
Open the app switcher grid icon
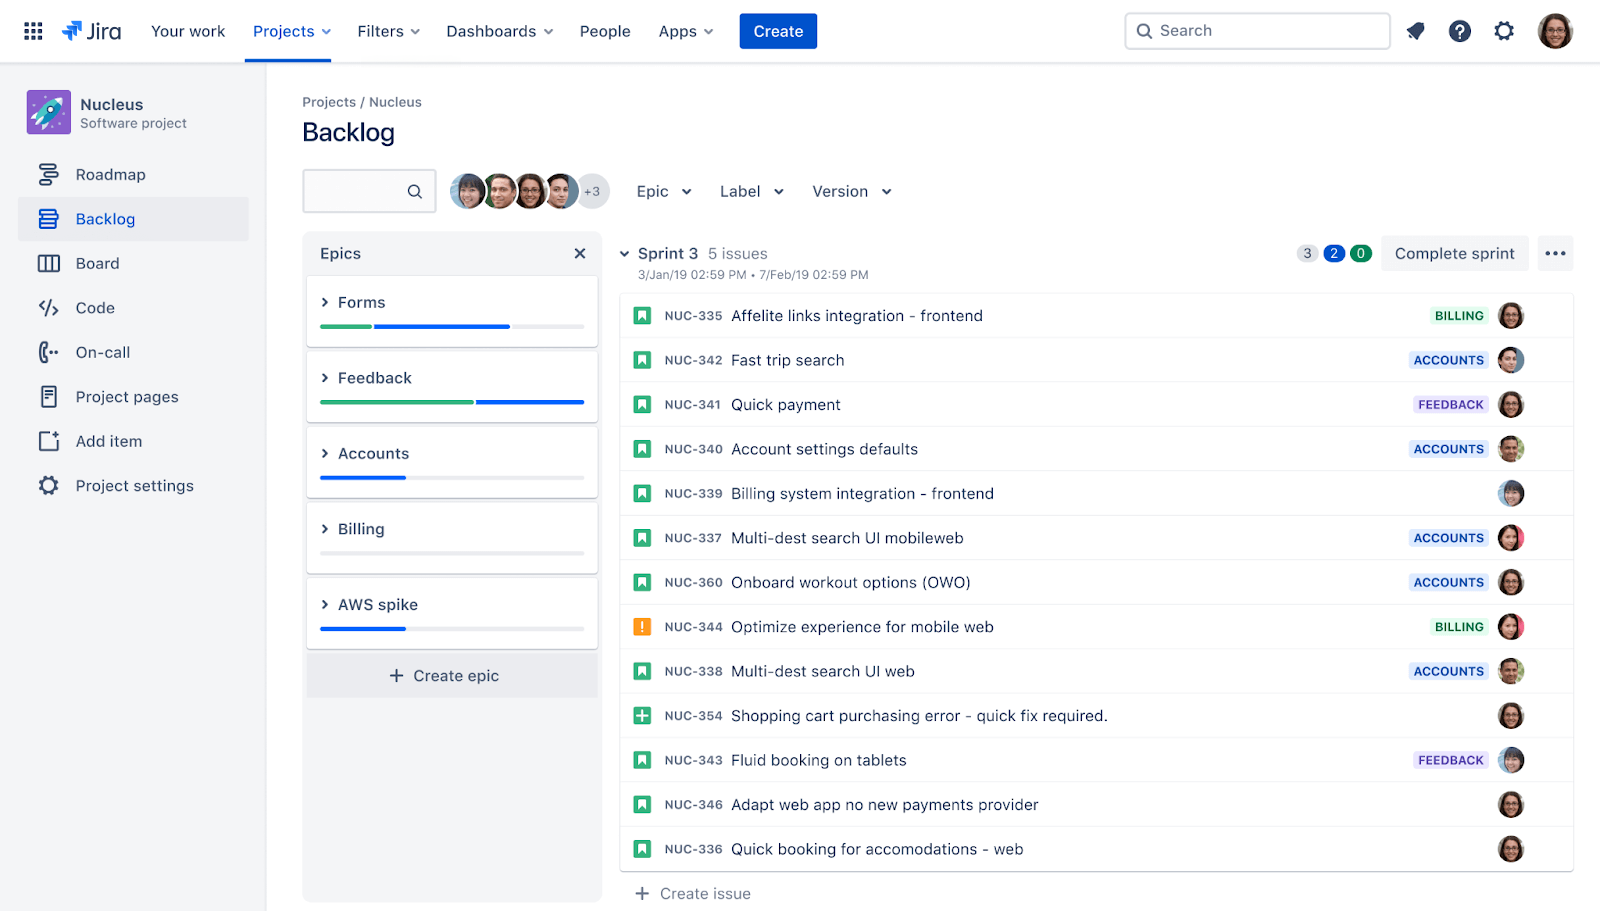pyautogui.click(x=32, y=31)
